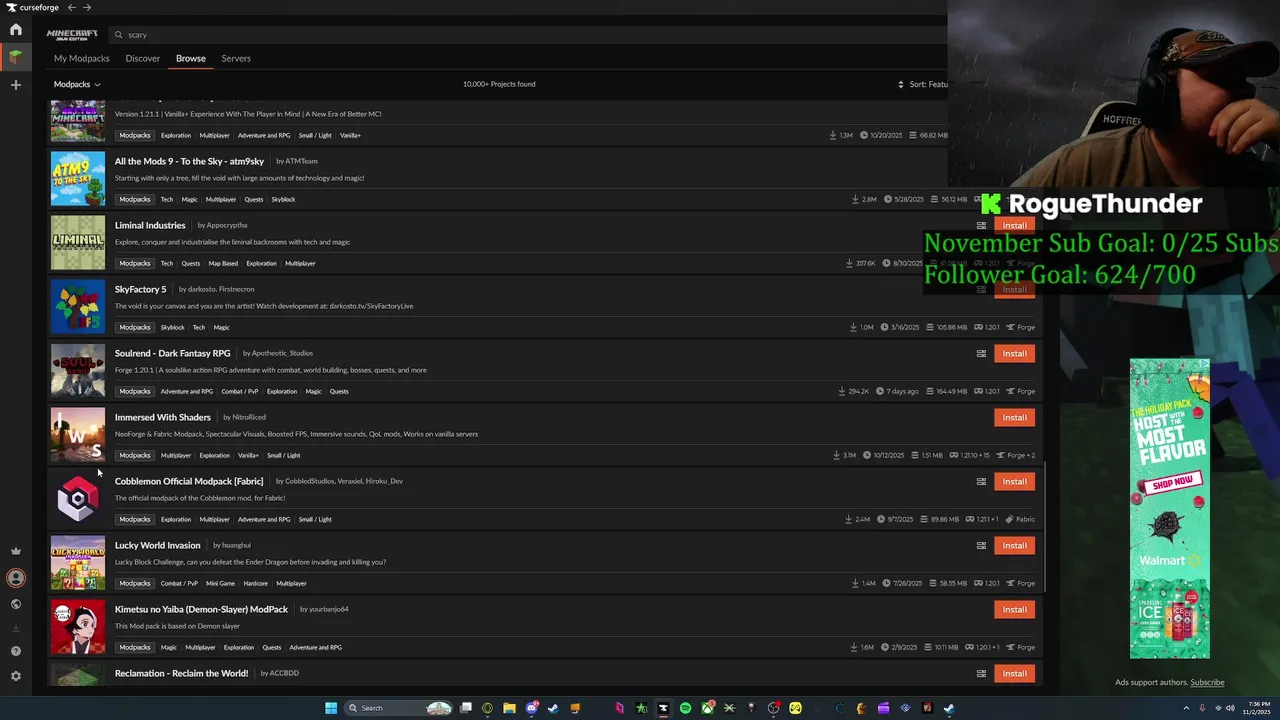The width and height of the screenshot is (1280, 720).
Task: Install Lucky World Invasion modpack
Action: click(1014, 545)
